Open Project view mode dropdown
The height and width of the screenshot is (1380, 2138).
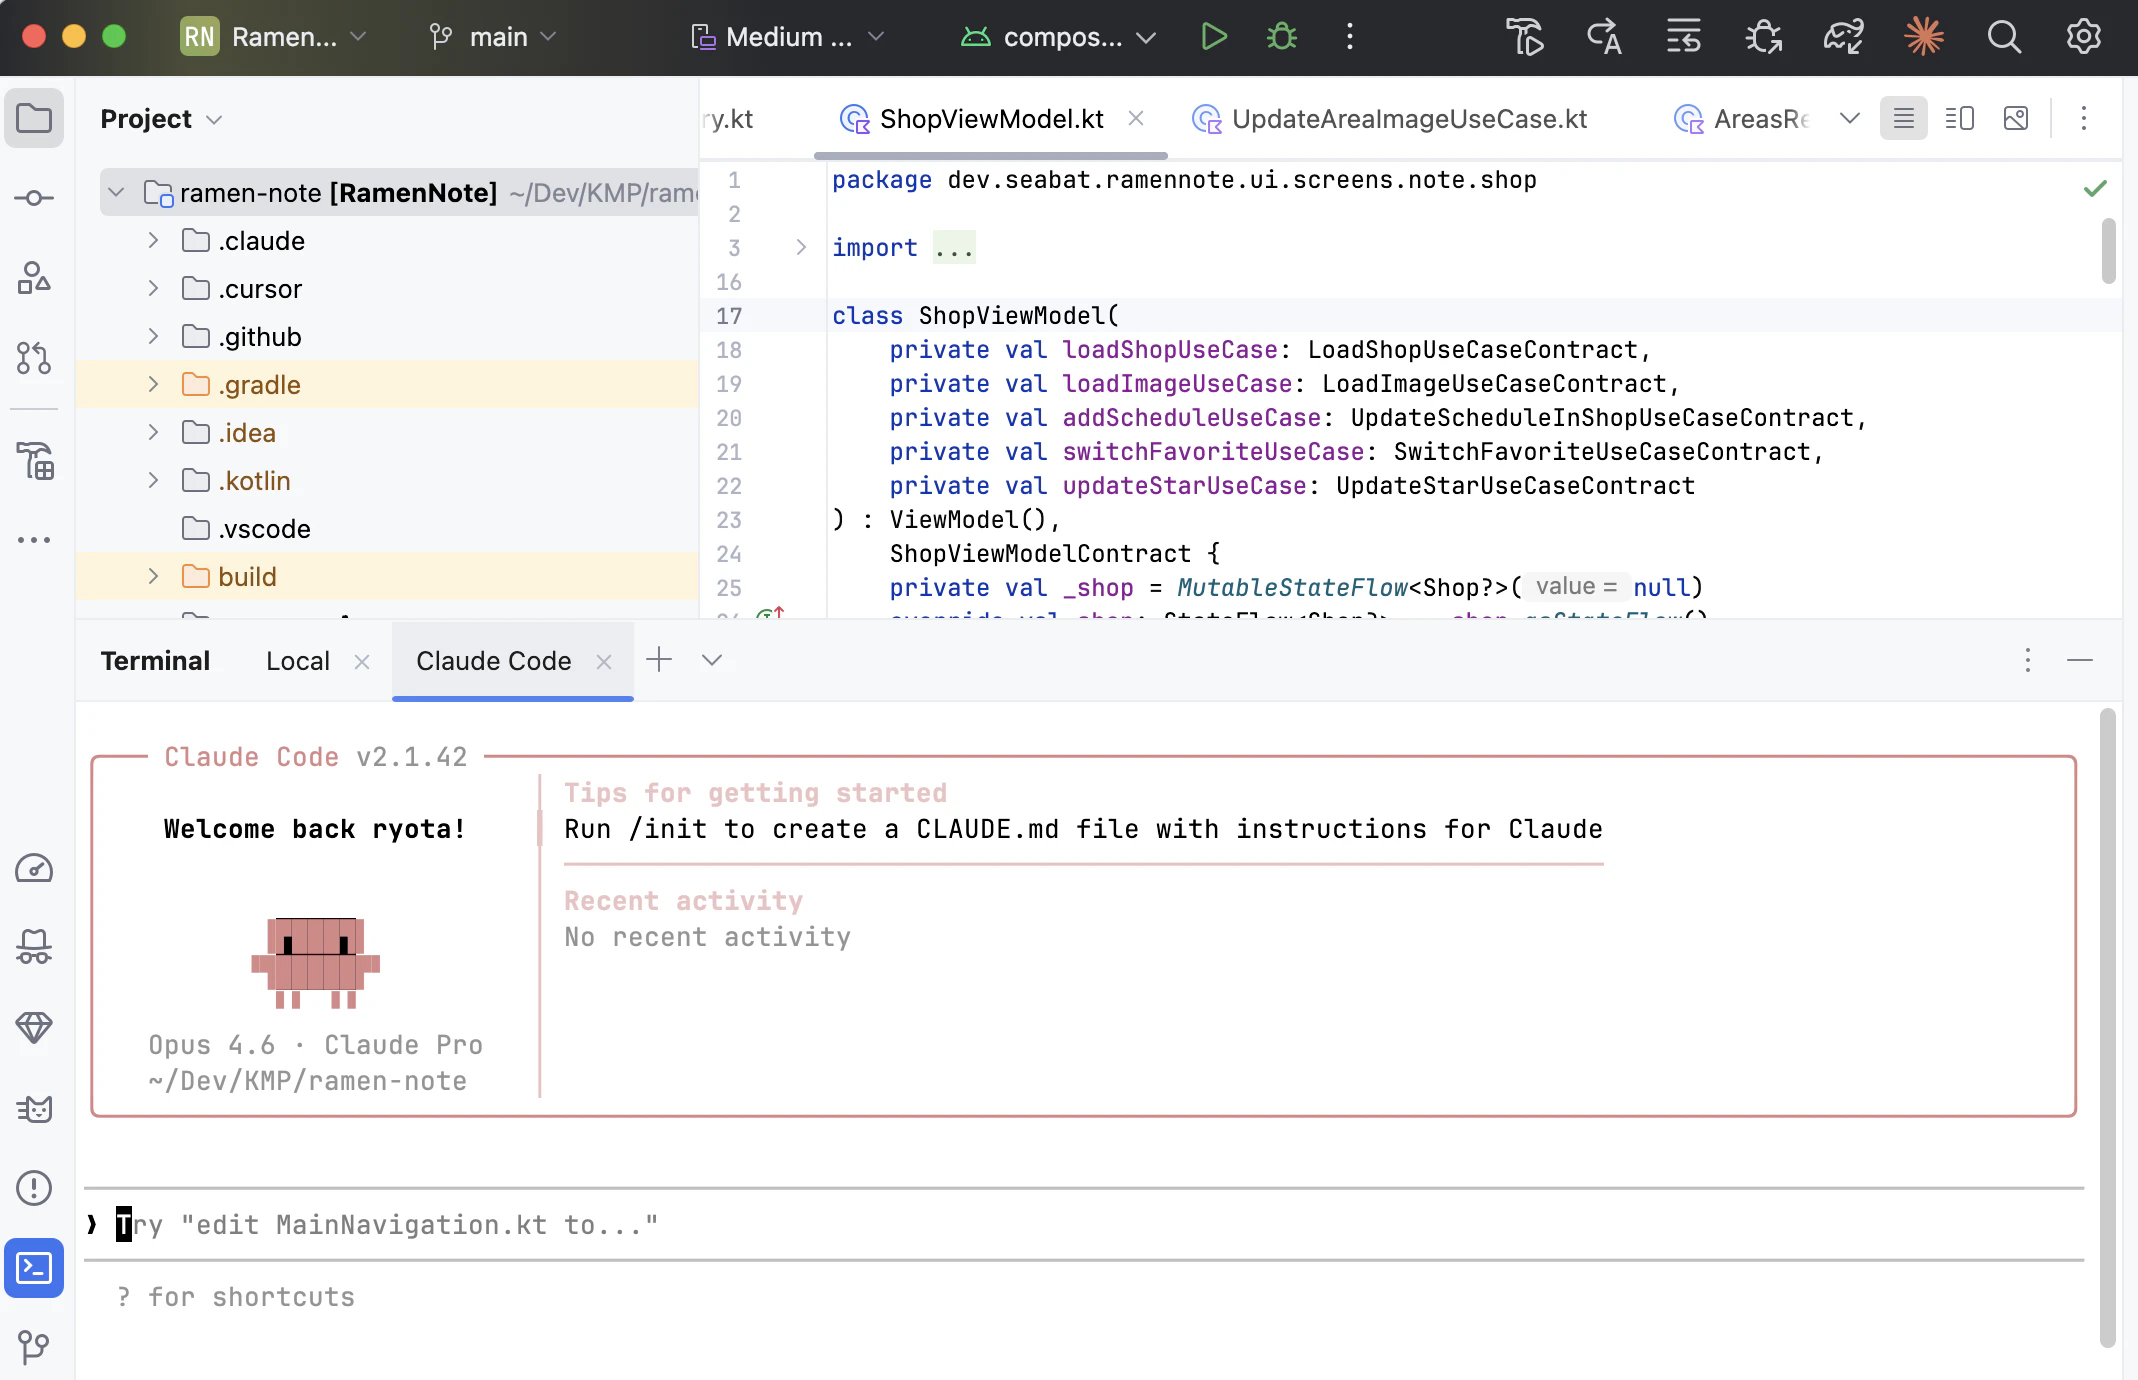[x=161, y=119]
